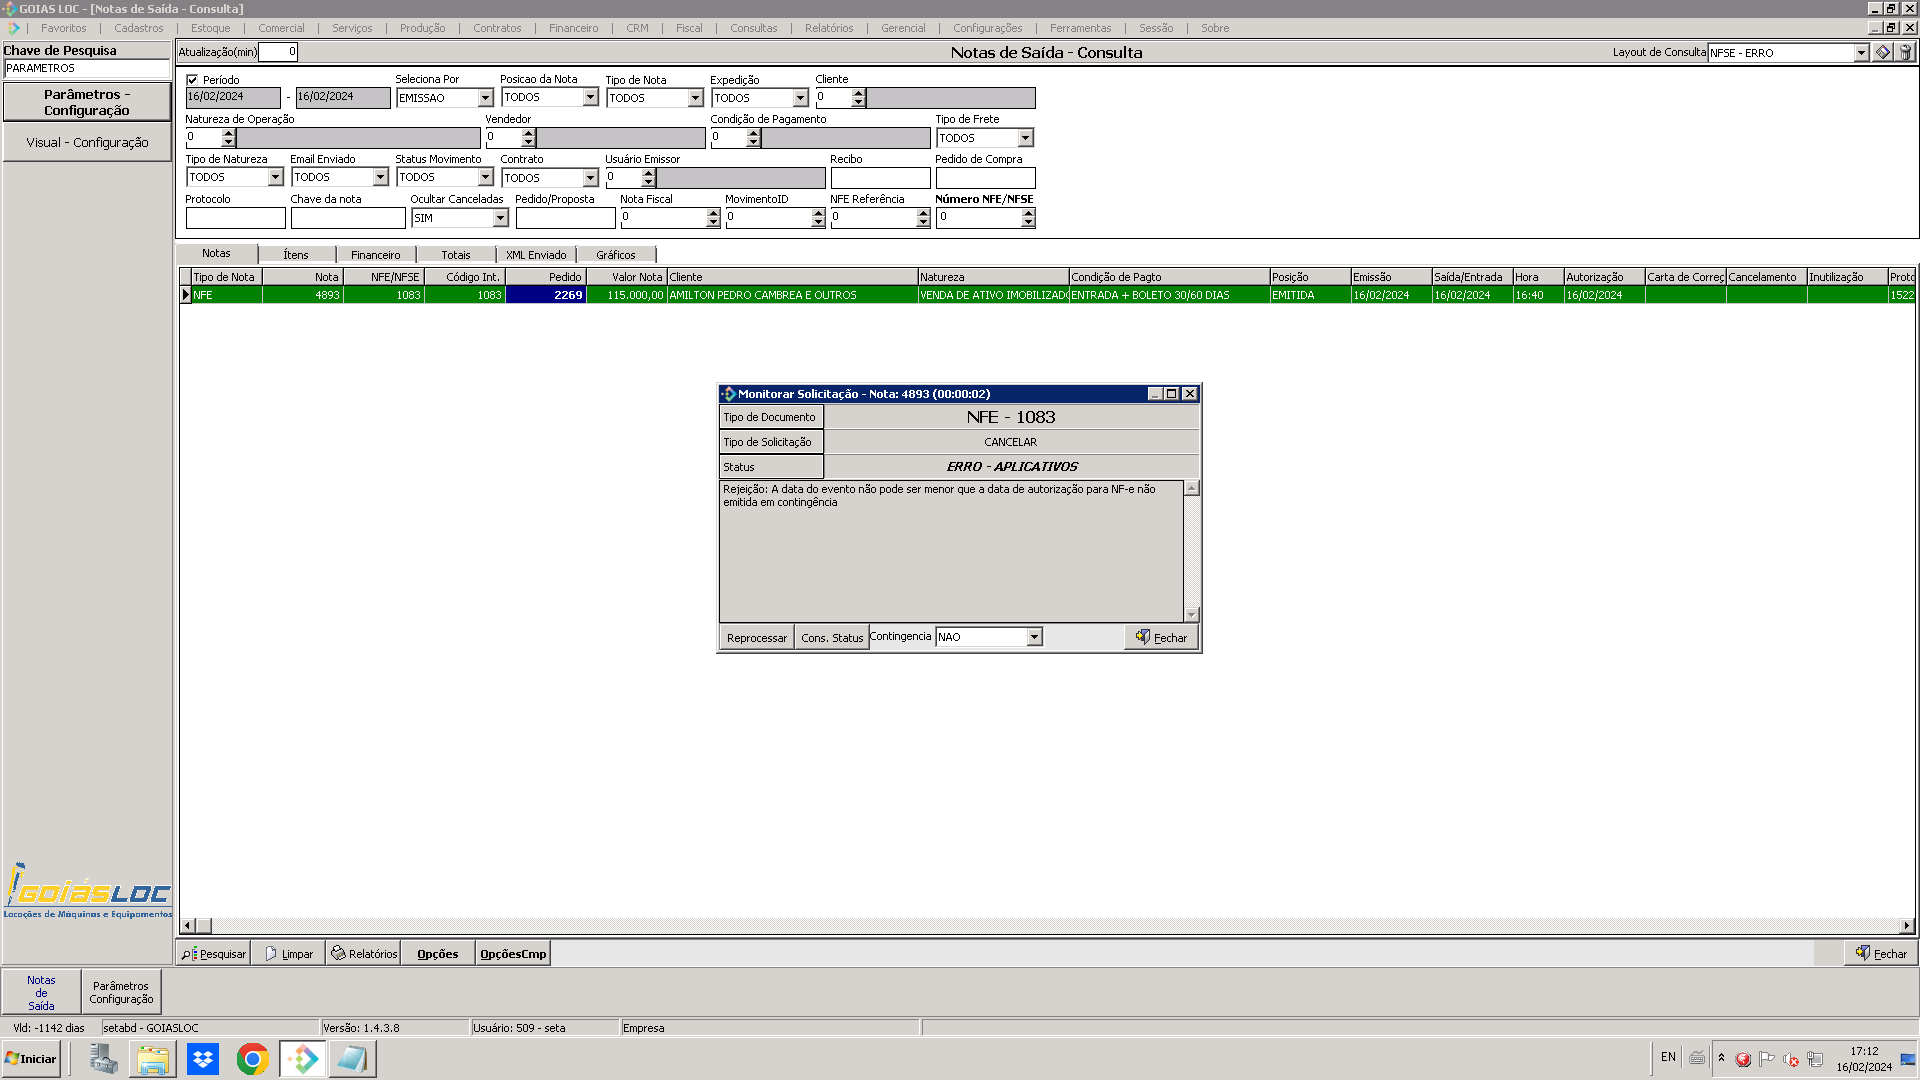Click the Chave de Pesquisa input field
Screen dimensions: 1920x1080
87,68
